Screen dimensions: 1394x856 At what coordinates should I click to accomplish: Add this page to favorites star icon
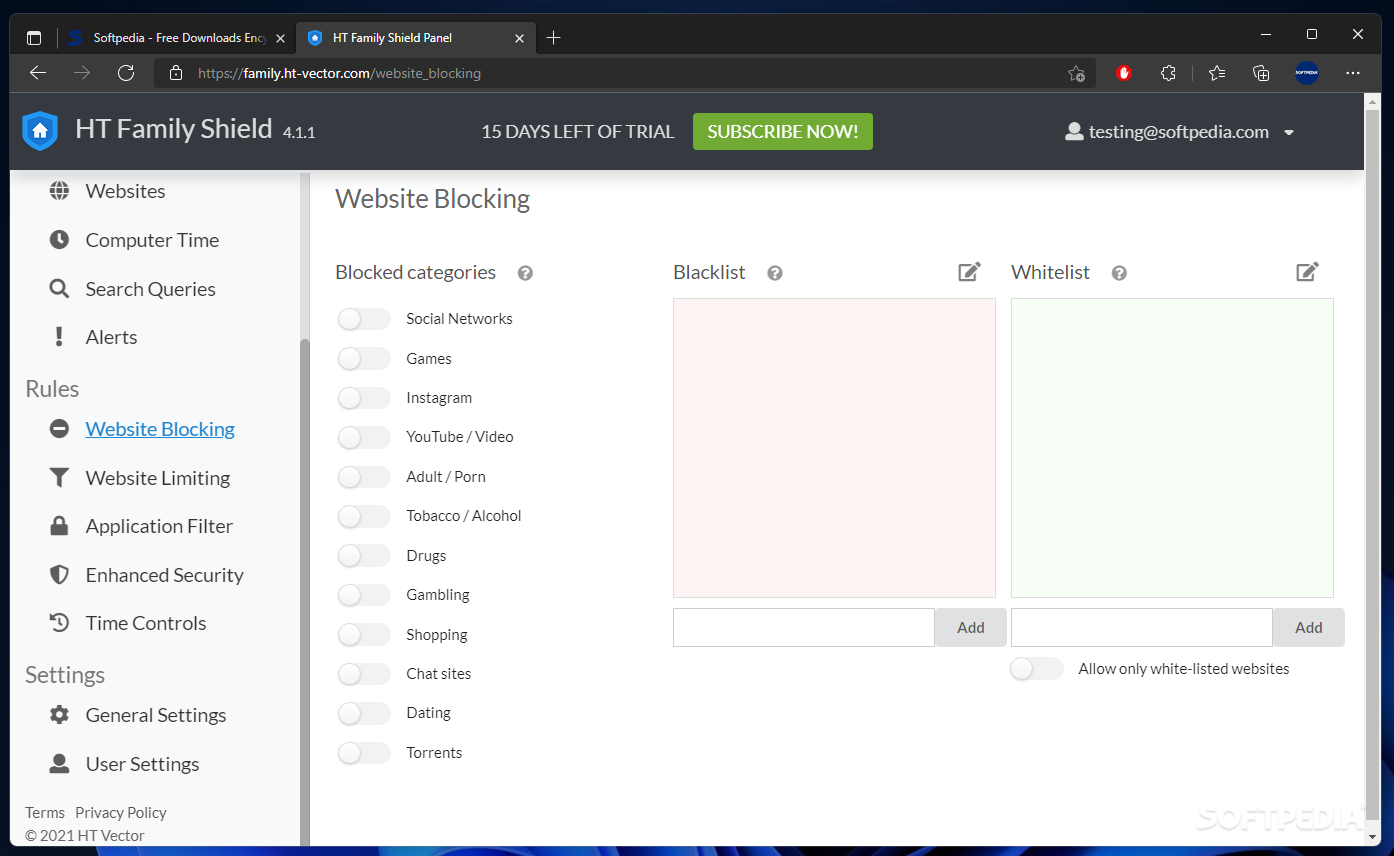pos(1076,73)
